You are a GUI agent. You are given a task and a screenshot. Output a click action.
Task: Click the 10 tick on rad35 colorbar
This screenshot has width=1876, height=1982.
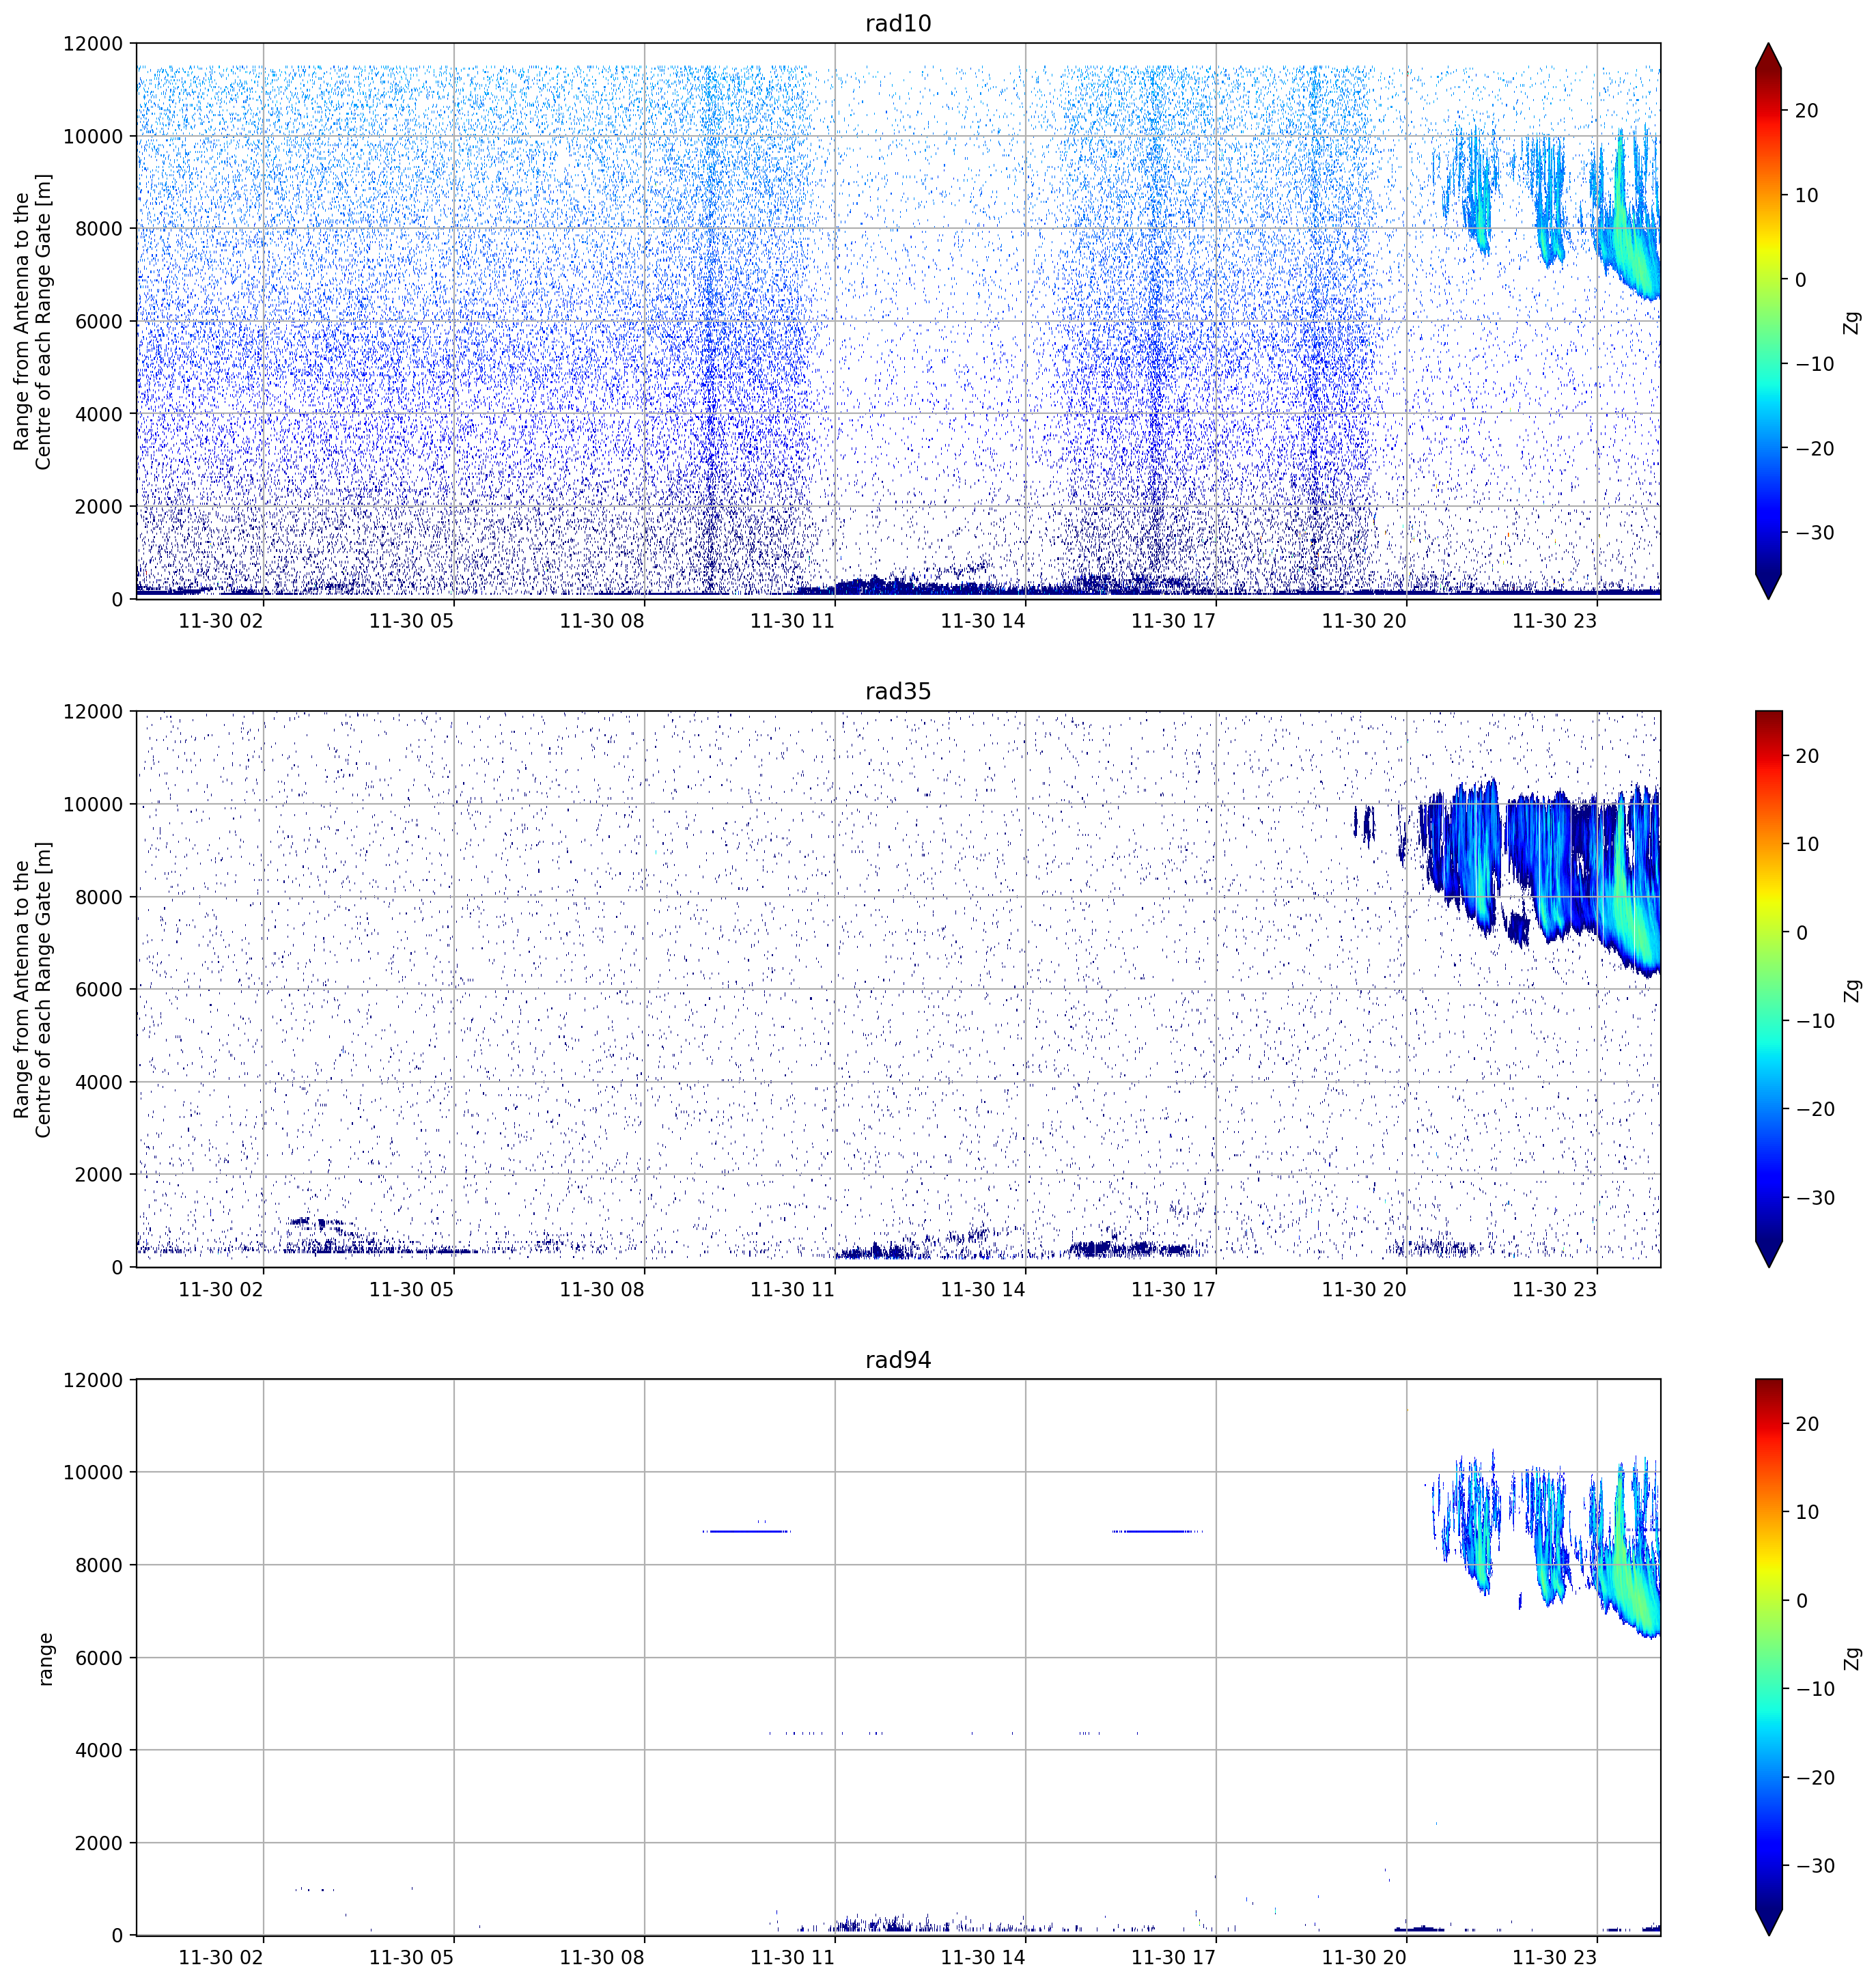[x=1806, y=844]
